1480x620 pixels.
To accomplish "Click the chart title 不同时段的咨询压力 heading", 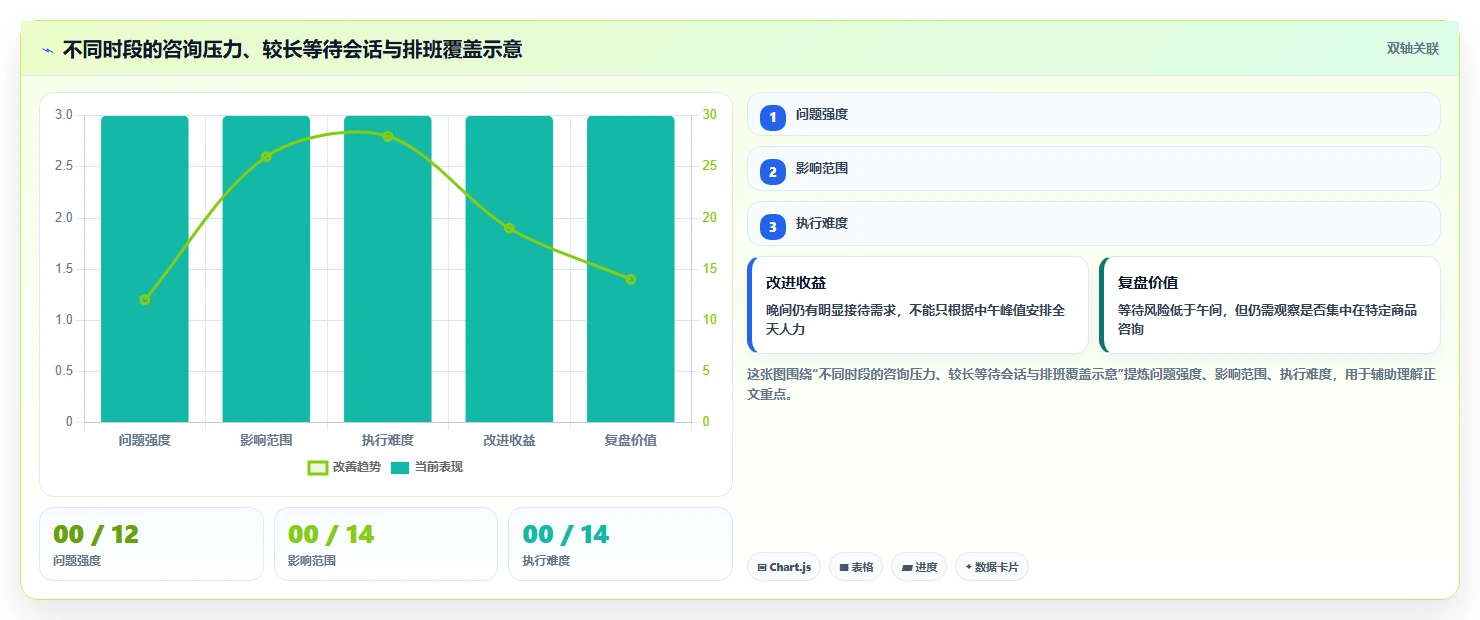I will [x=292, y=49].
